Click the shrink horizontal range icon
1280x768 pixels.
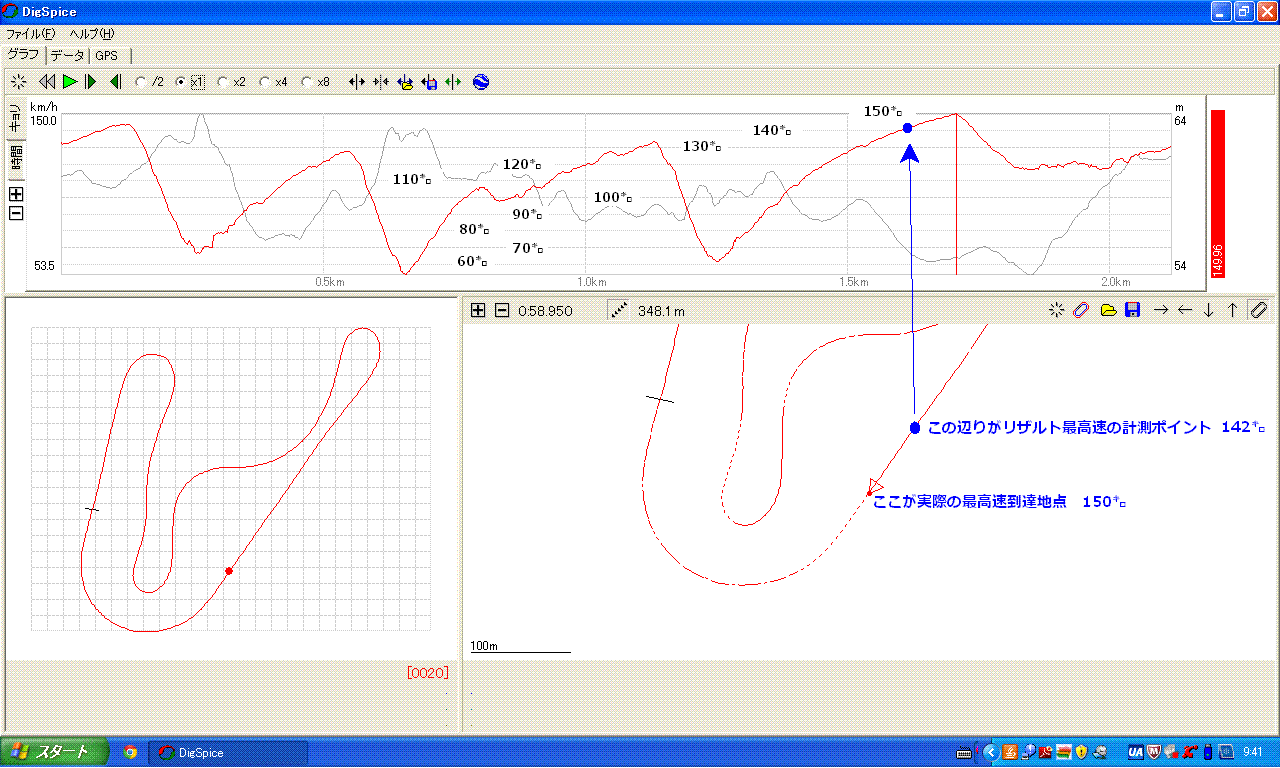[380, 82]
